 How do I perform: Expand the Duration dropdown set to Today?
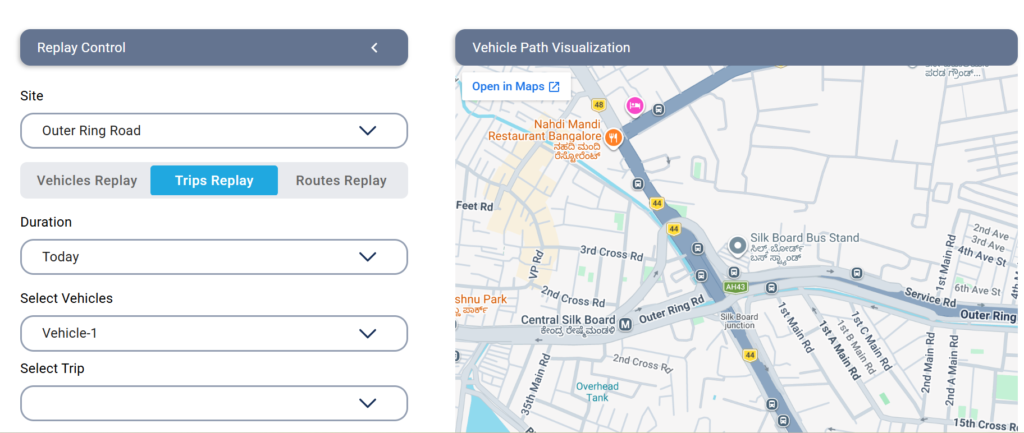[x=214, y=257]
